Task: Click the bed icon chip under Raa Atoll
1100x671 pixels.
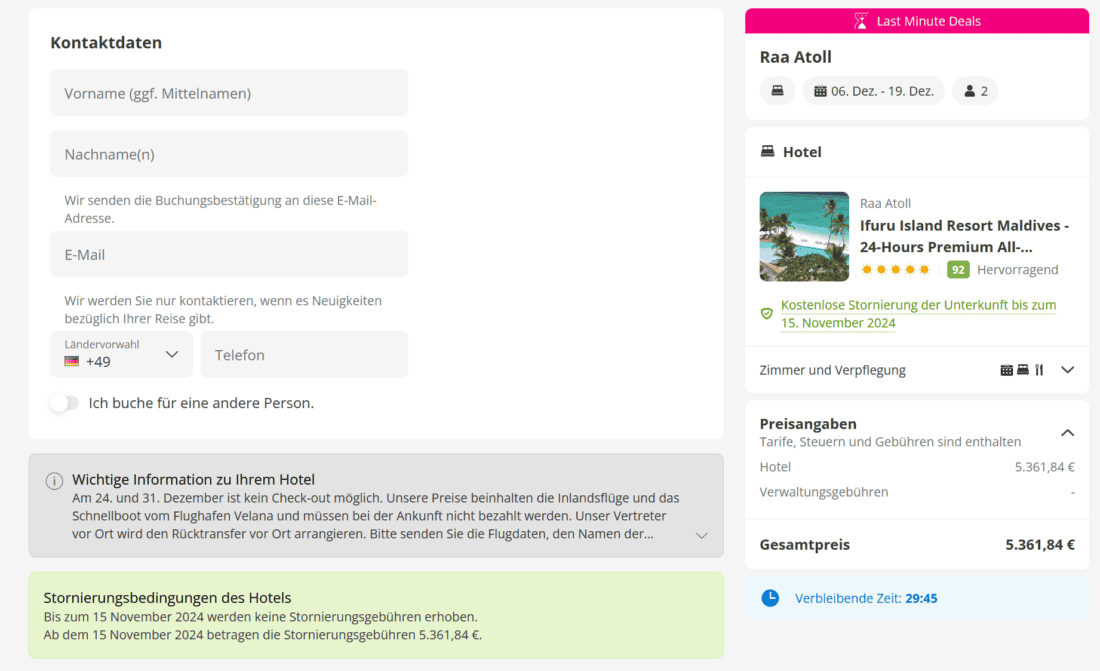Action: 777,91
